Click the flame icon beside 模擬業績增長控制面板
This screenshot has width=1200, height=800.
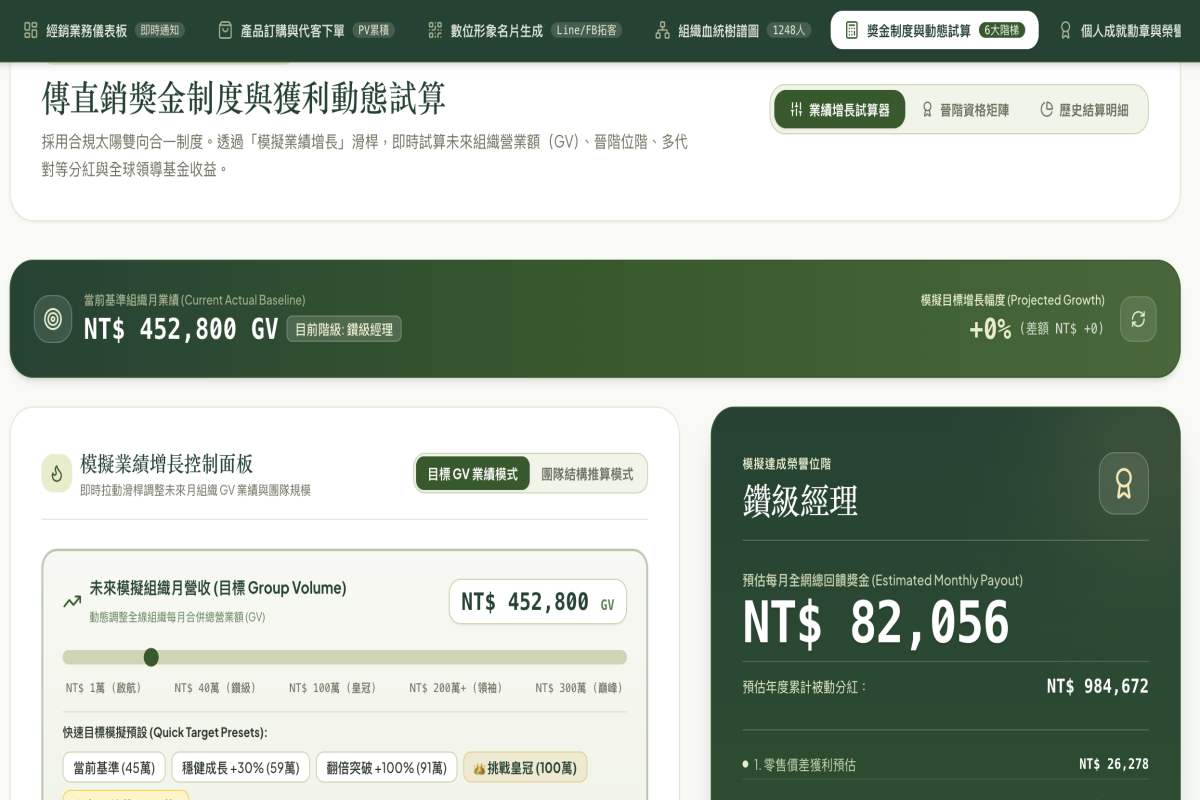(x=56, y=473)
